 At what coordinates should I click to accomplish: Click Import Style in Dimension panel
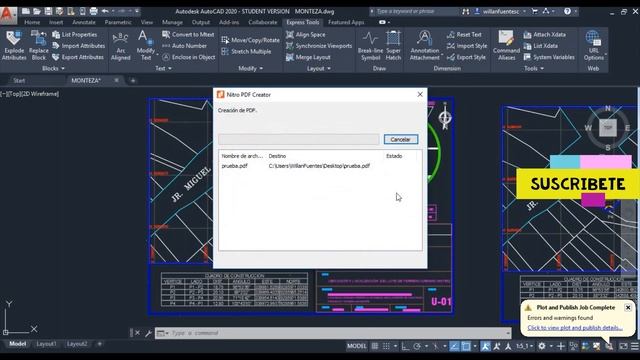click(x=467, y=46)
